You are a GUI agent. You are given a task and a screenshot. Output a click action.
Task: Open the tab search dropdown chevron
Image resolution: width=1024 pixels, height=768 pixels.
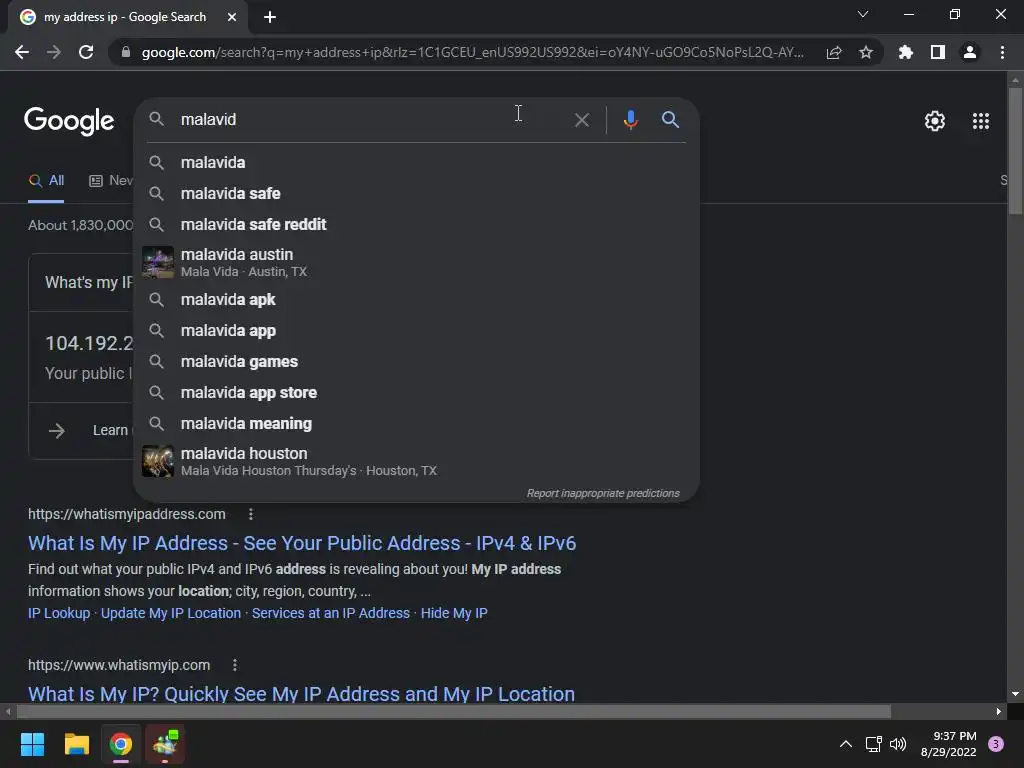pos(863,14)
